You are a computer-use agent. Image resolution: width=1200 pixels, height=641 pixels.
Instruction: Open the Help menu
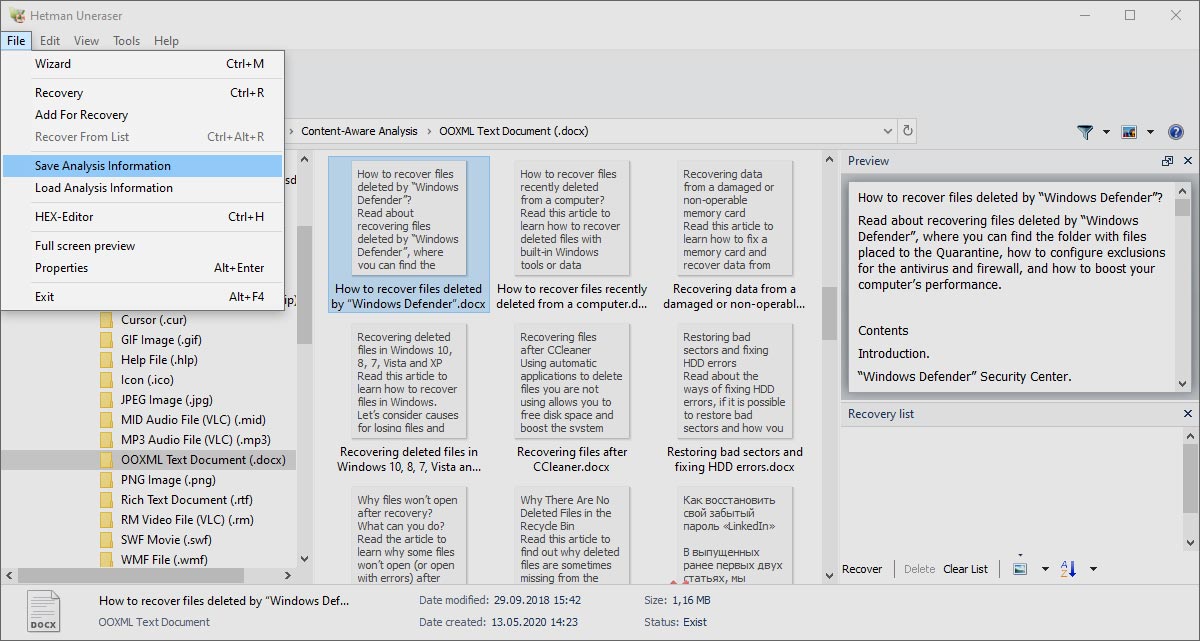166,41
